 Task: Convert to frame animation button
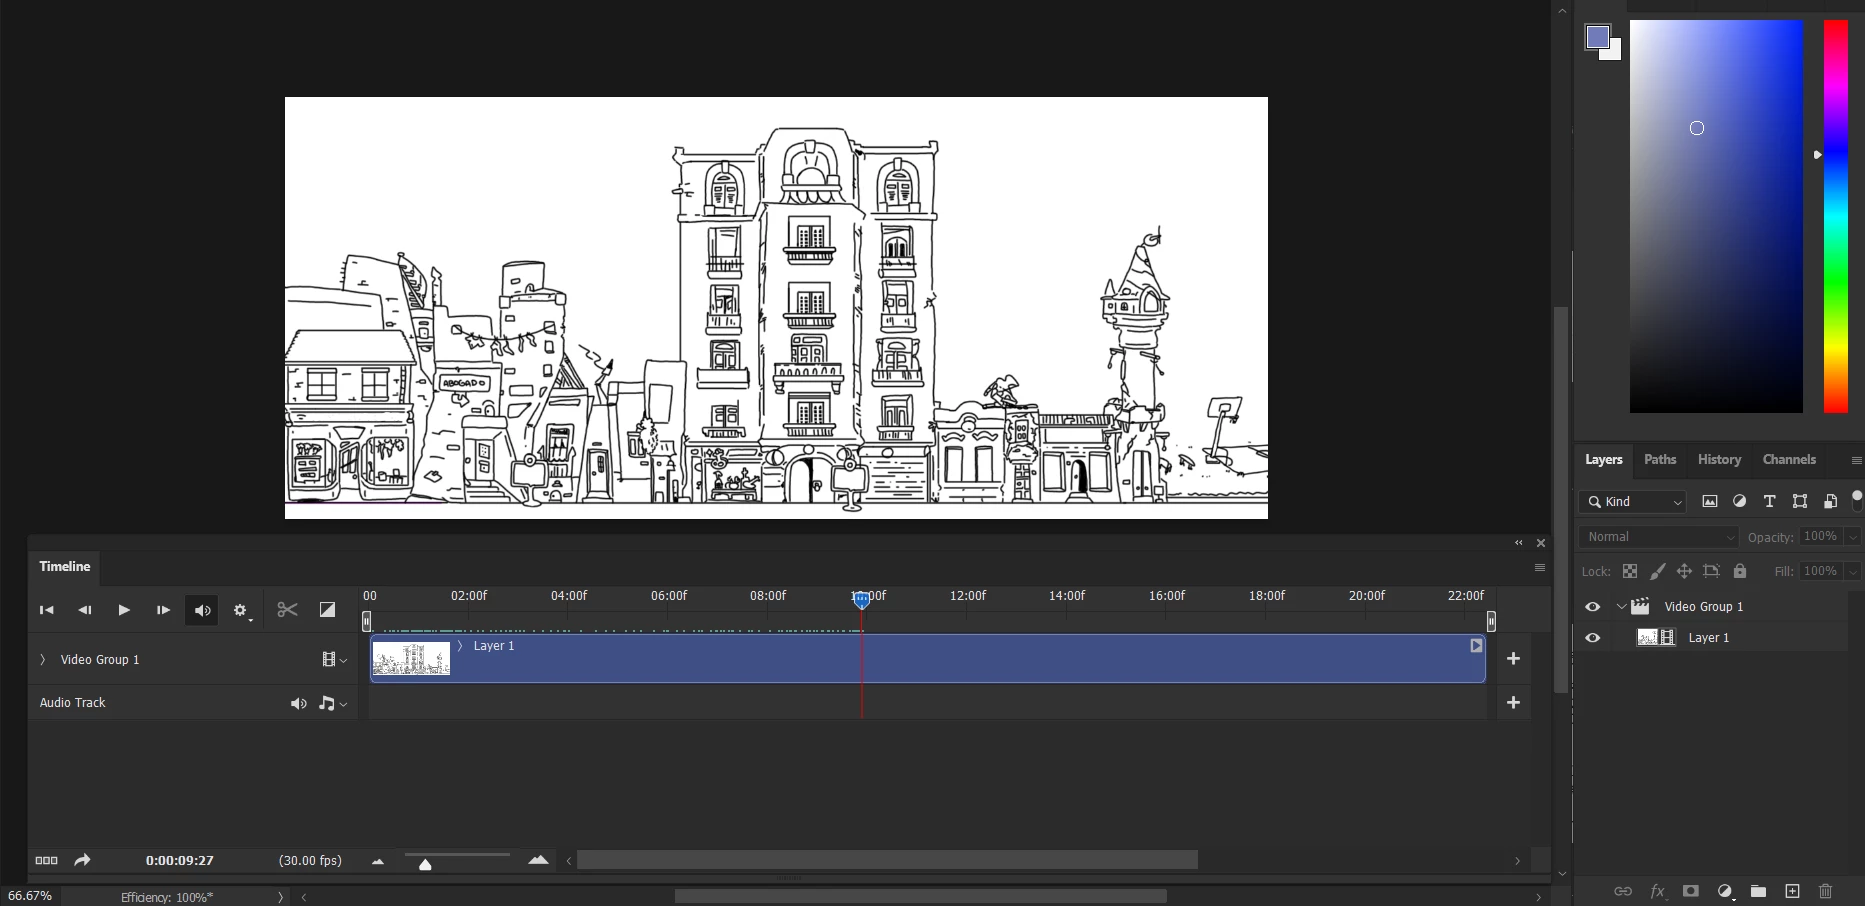click(x=46, y=861)
